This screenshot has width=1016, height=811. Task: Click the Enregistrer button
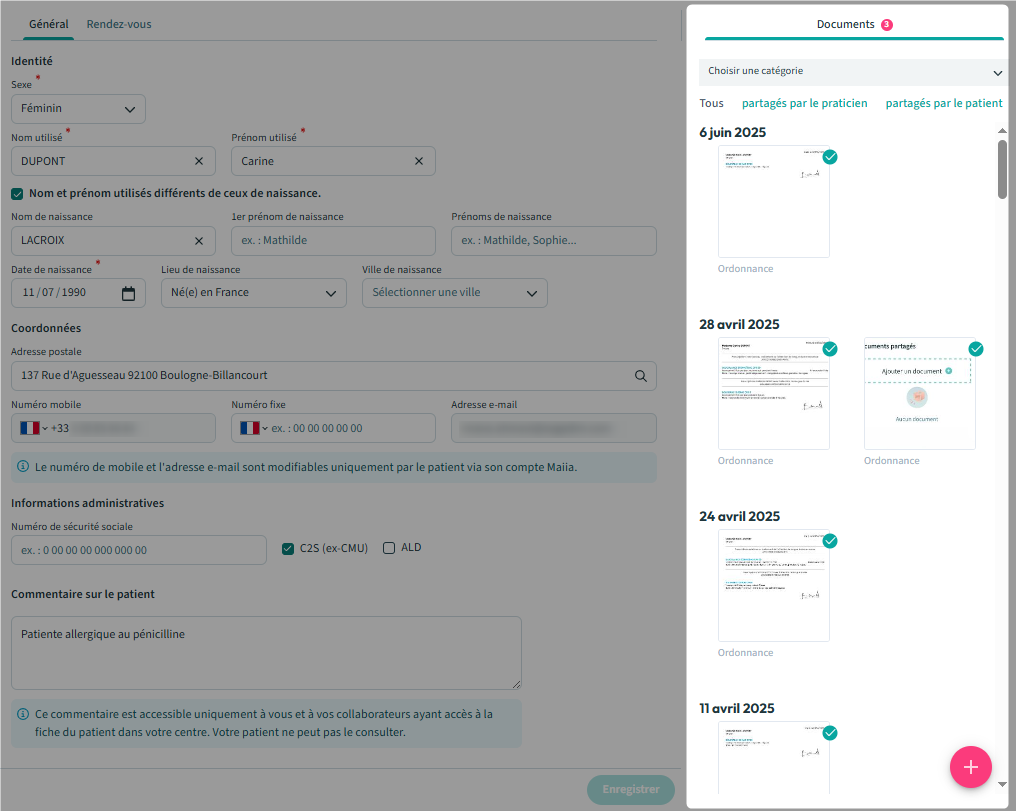point(631,789)
